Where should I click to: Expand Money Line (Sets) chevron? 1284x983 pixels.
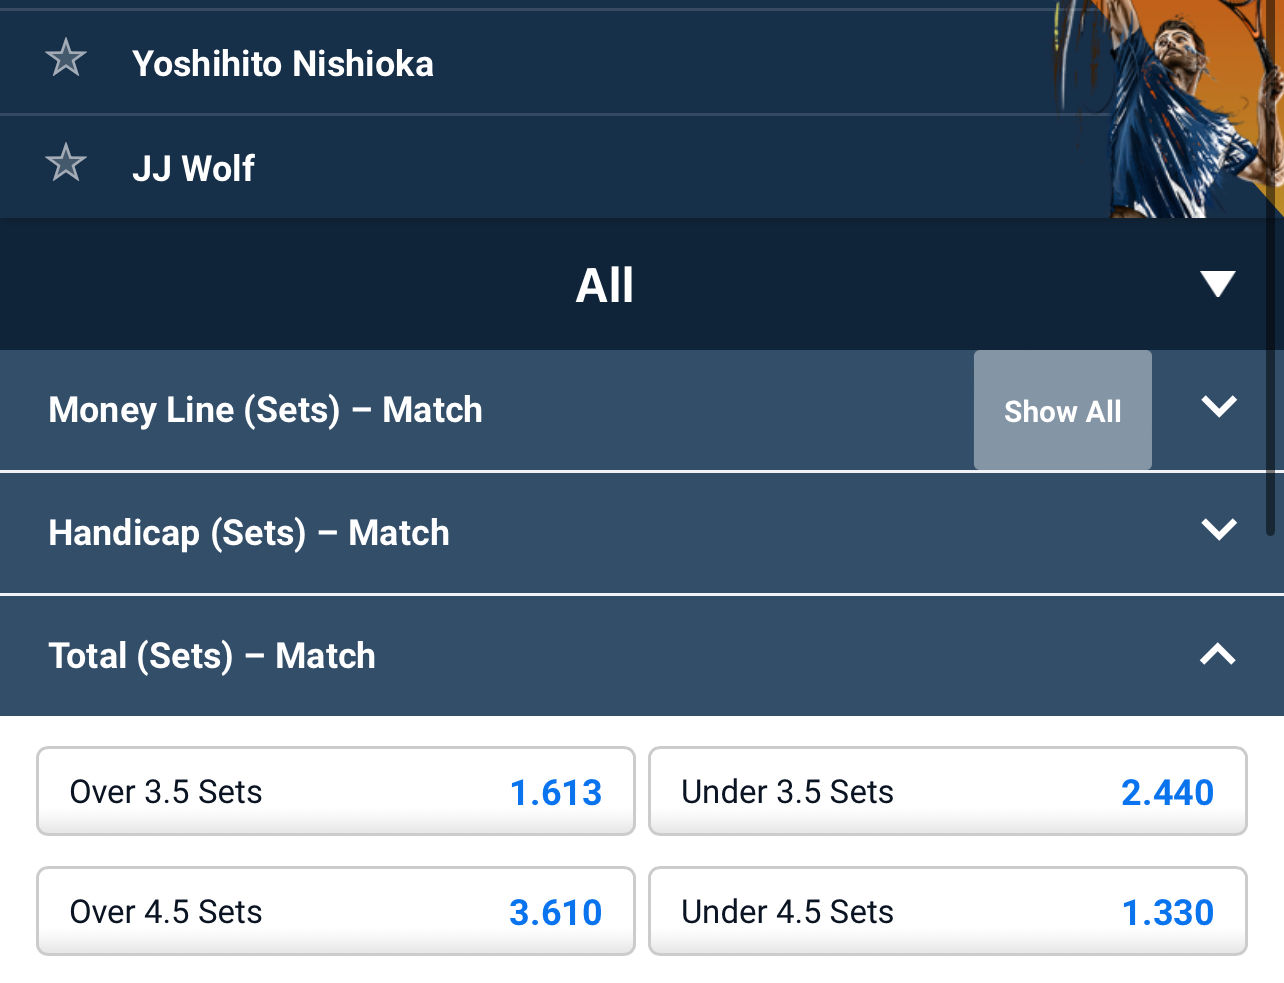coord(1218,407)
